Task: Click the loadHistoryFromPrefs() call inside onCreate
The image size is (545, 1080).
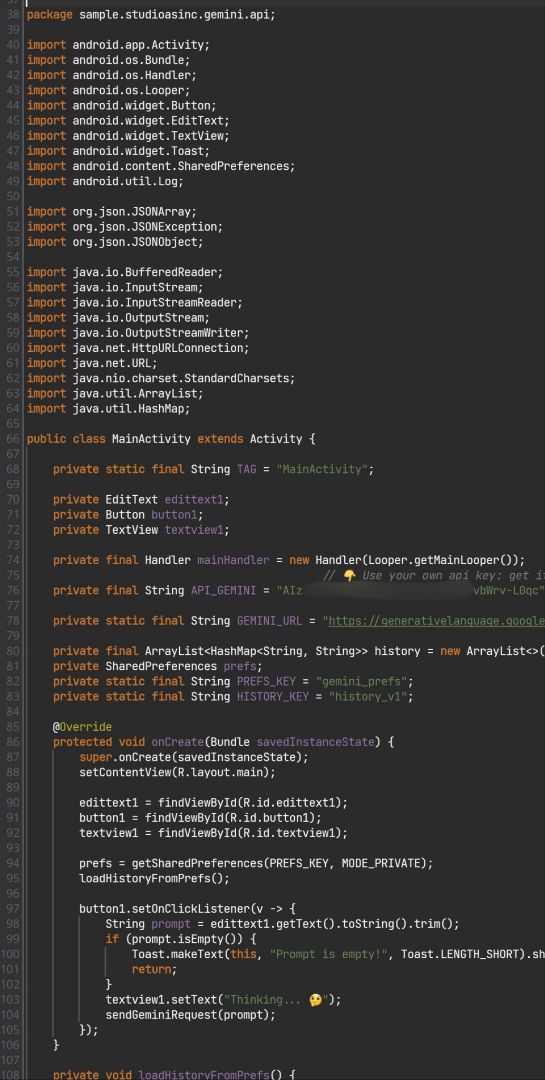Action: [x=154, y=878]
